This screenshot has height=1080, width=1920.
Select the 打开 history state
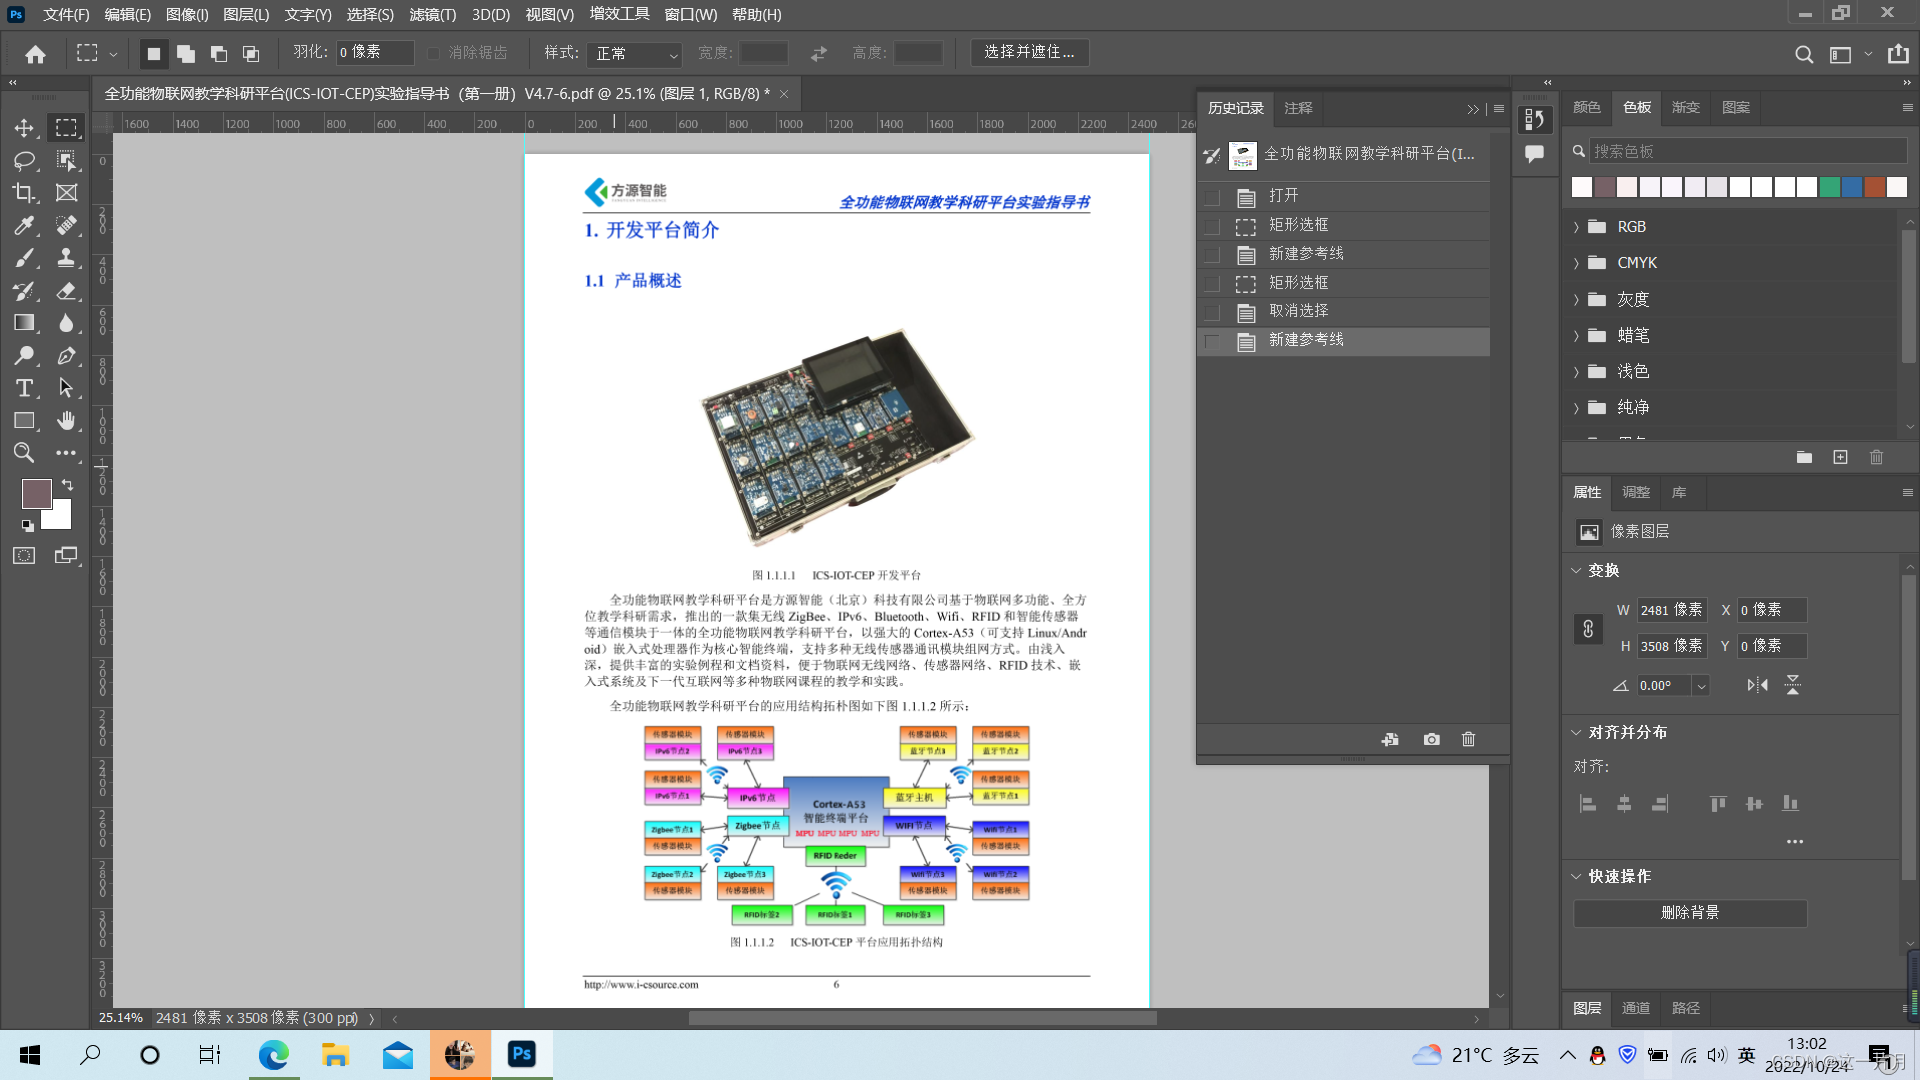point(1343,196)
